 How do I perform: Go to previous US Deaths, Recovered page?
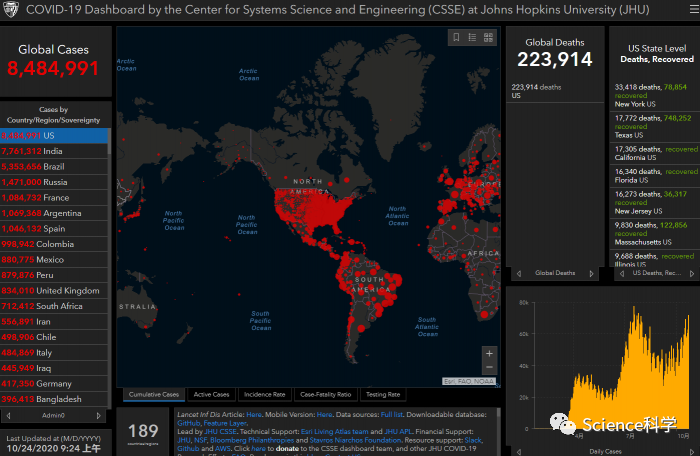point(622,273)
